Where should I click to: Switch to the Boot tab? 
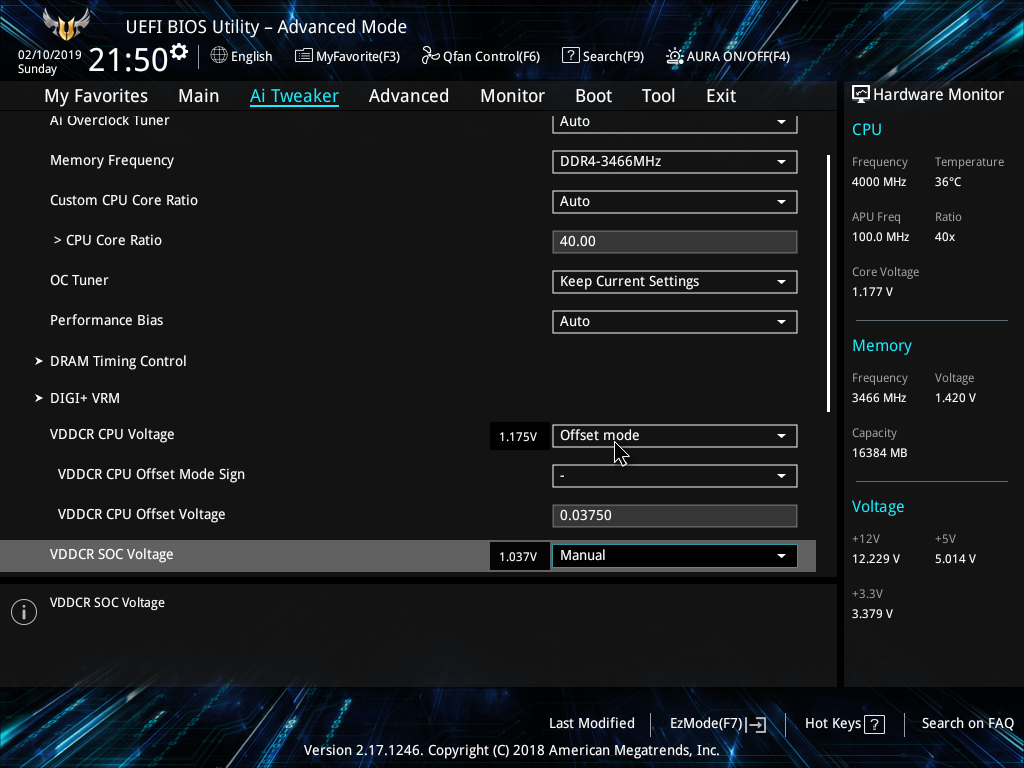tap(593, 96)
